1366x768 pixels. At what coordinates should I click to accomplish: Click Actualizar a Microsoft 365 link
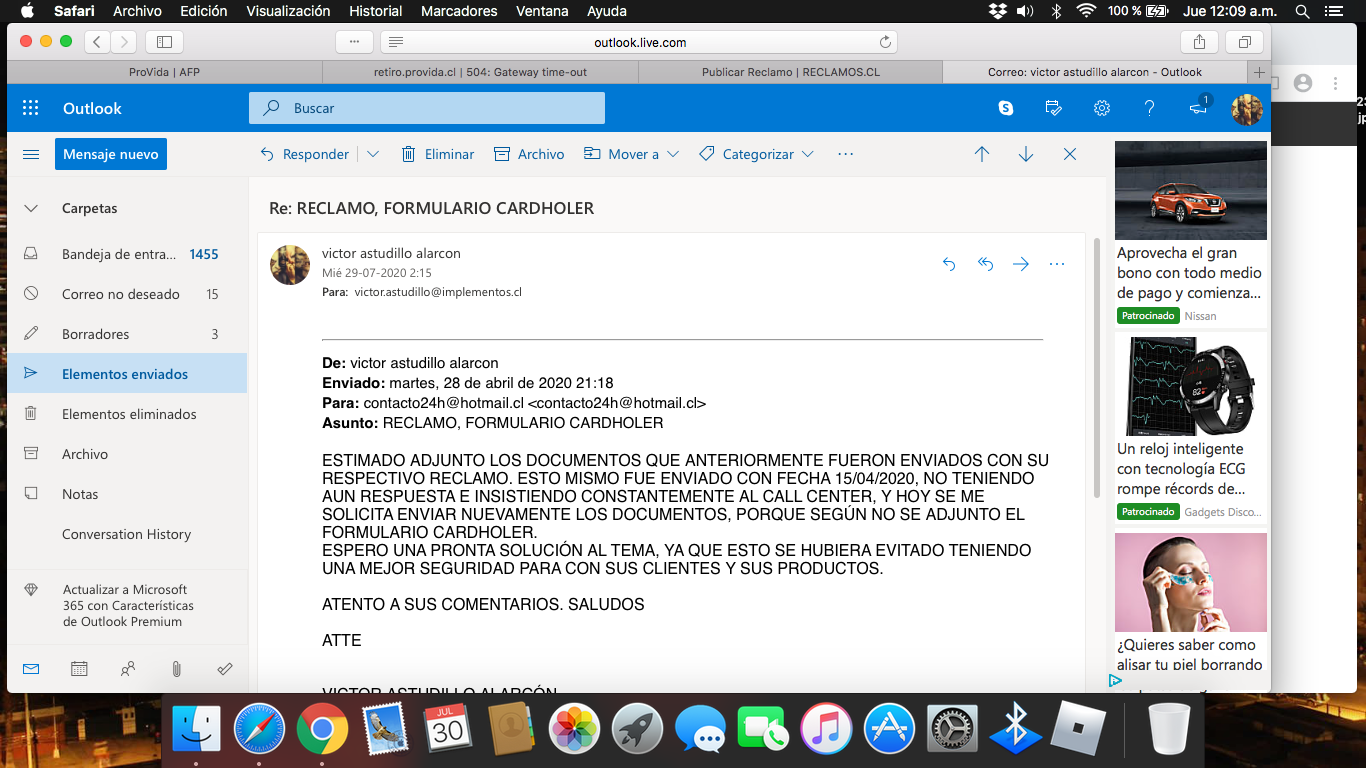[127, 605]
